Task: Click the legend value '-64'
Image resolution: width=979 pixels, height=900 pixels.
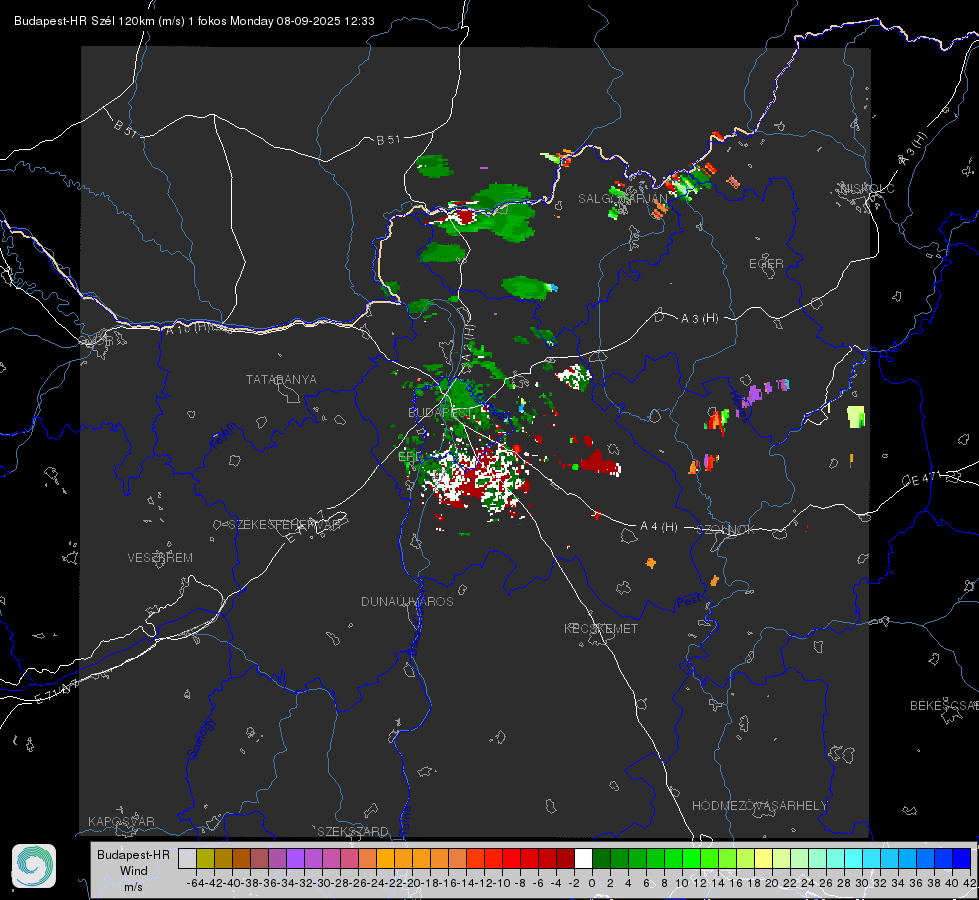Action: coord(196,883)
